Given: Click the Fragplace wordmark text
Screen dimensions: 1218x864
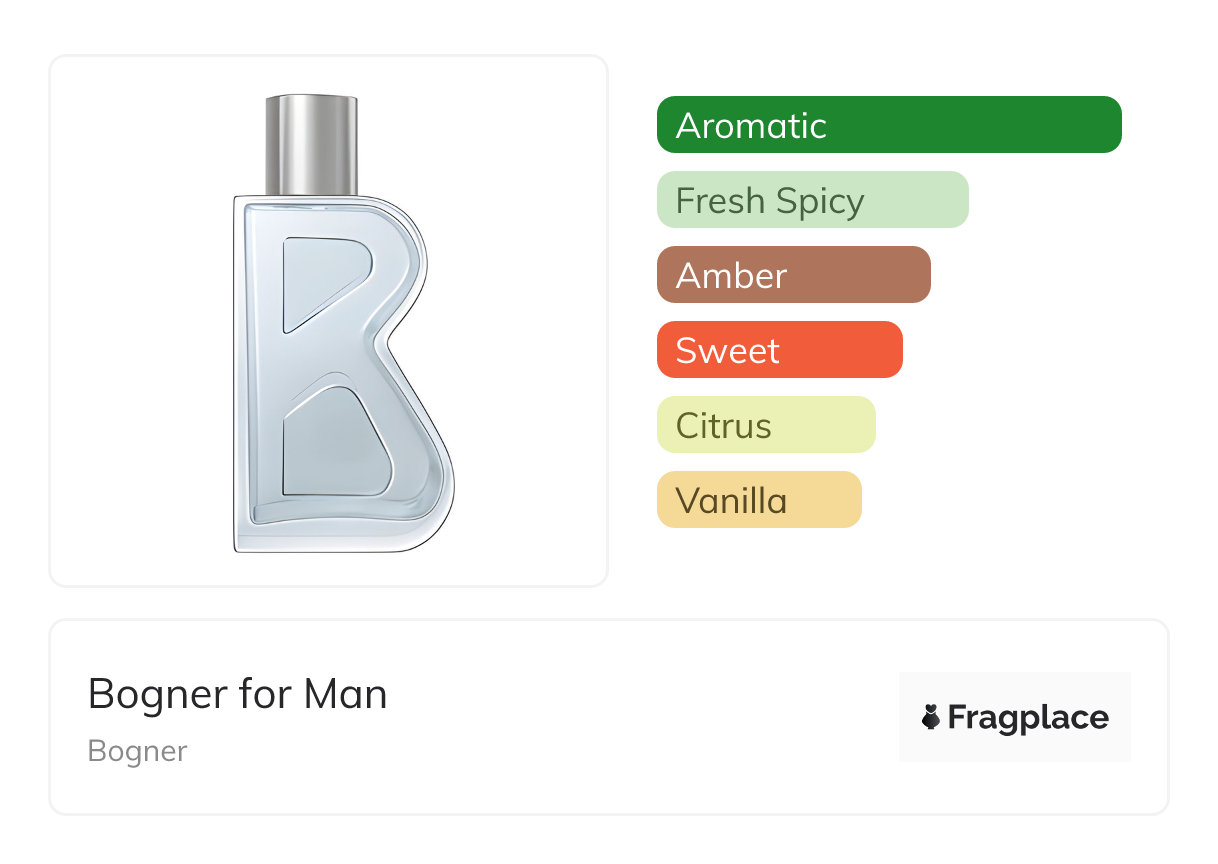Looking at the screenshot, I should point(1028,717).
